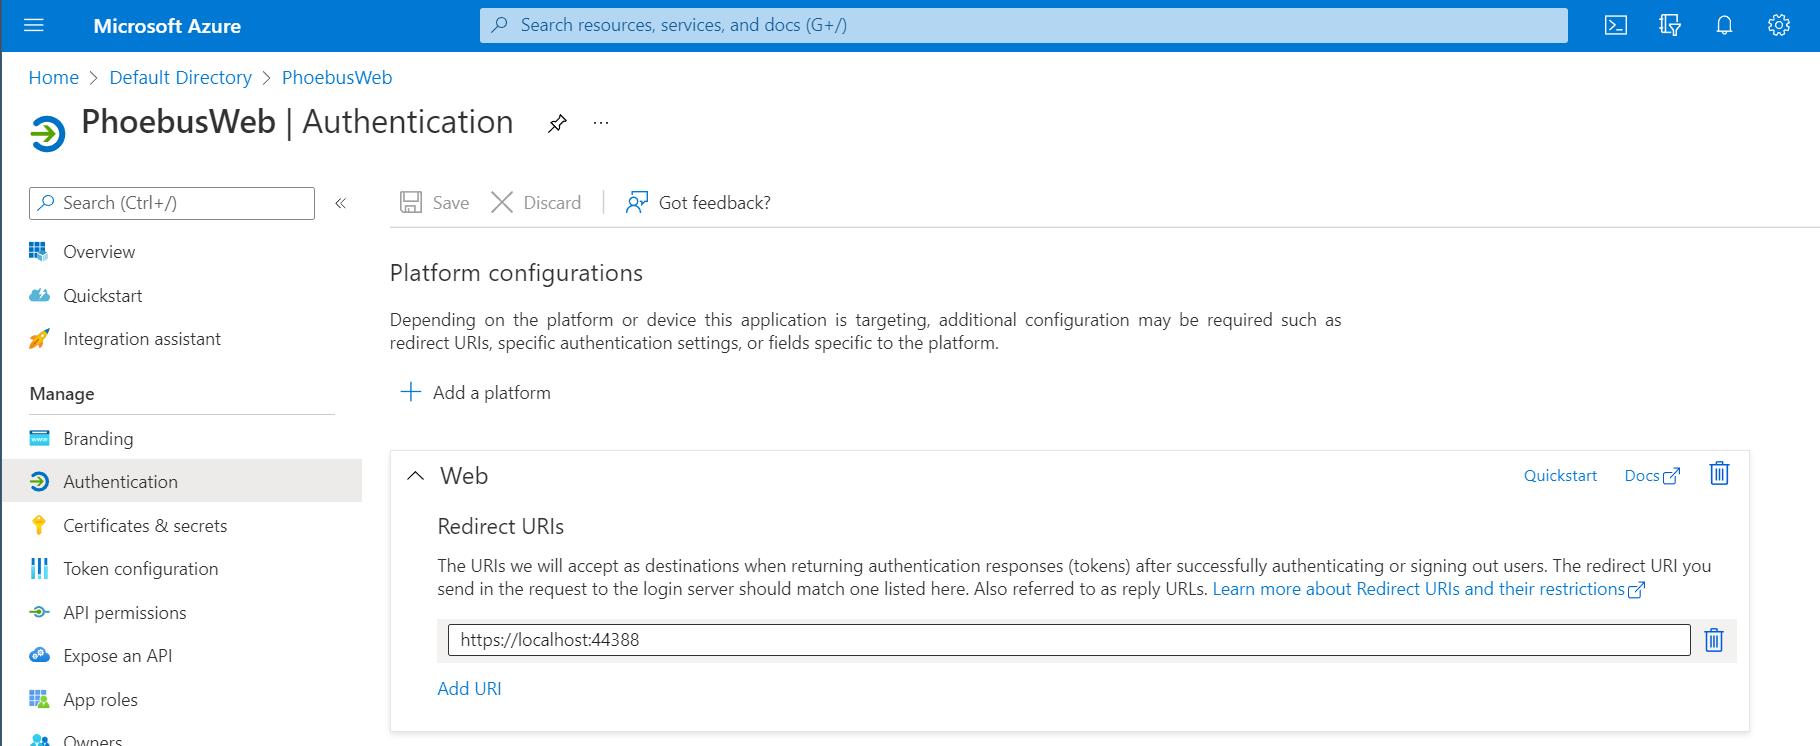Click the Save button label
The height and width of the screenshot is (746, 1820).
point(451,202)
